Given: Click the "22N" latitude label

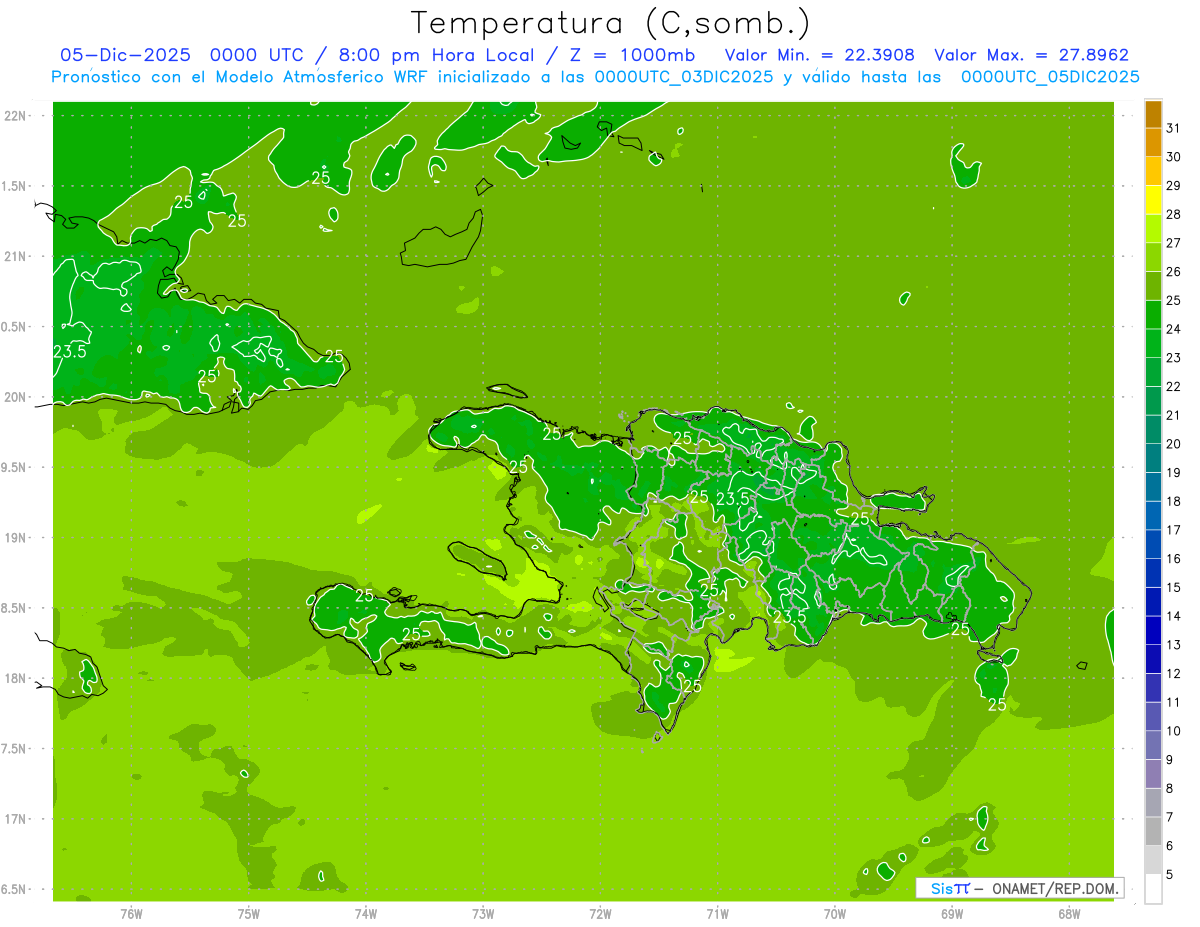Looking at the screenshot, I should (15, 116).
